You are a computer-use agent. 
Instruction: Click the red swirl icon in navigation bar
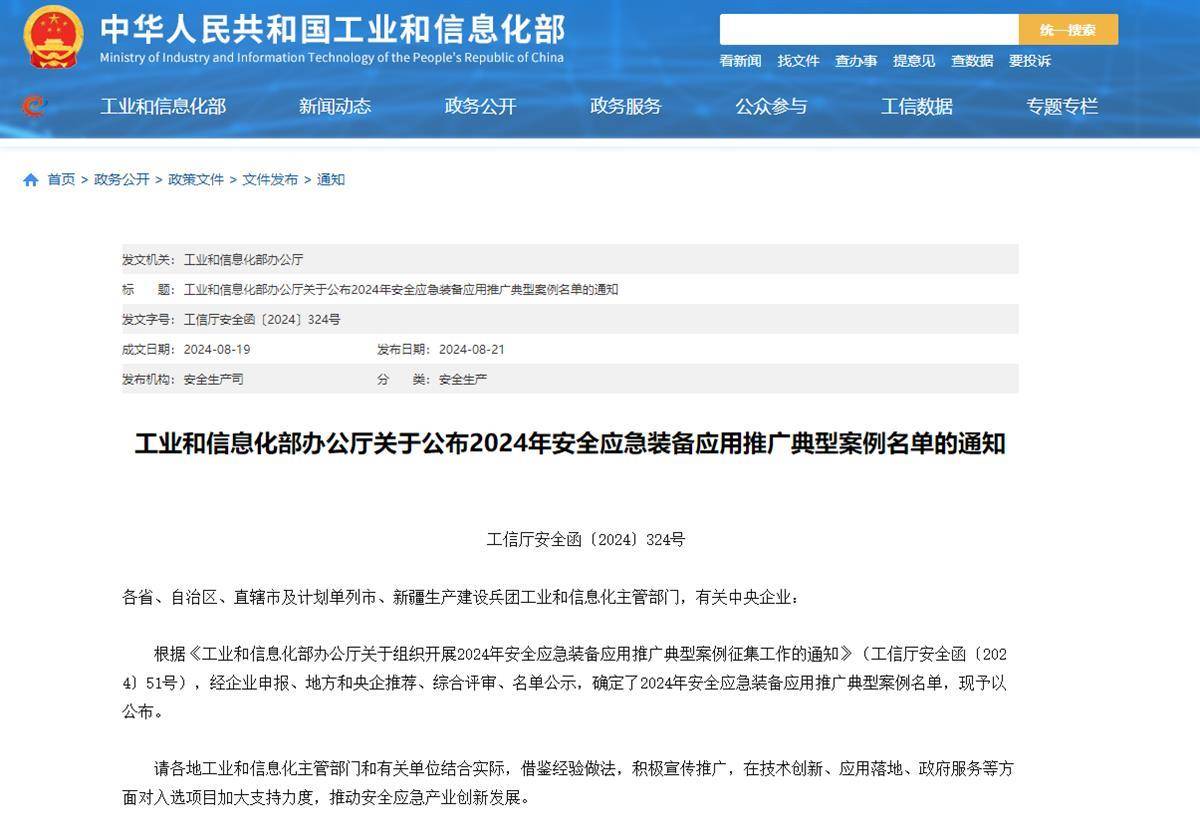click(x=34, y=106)
